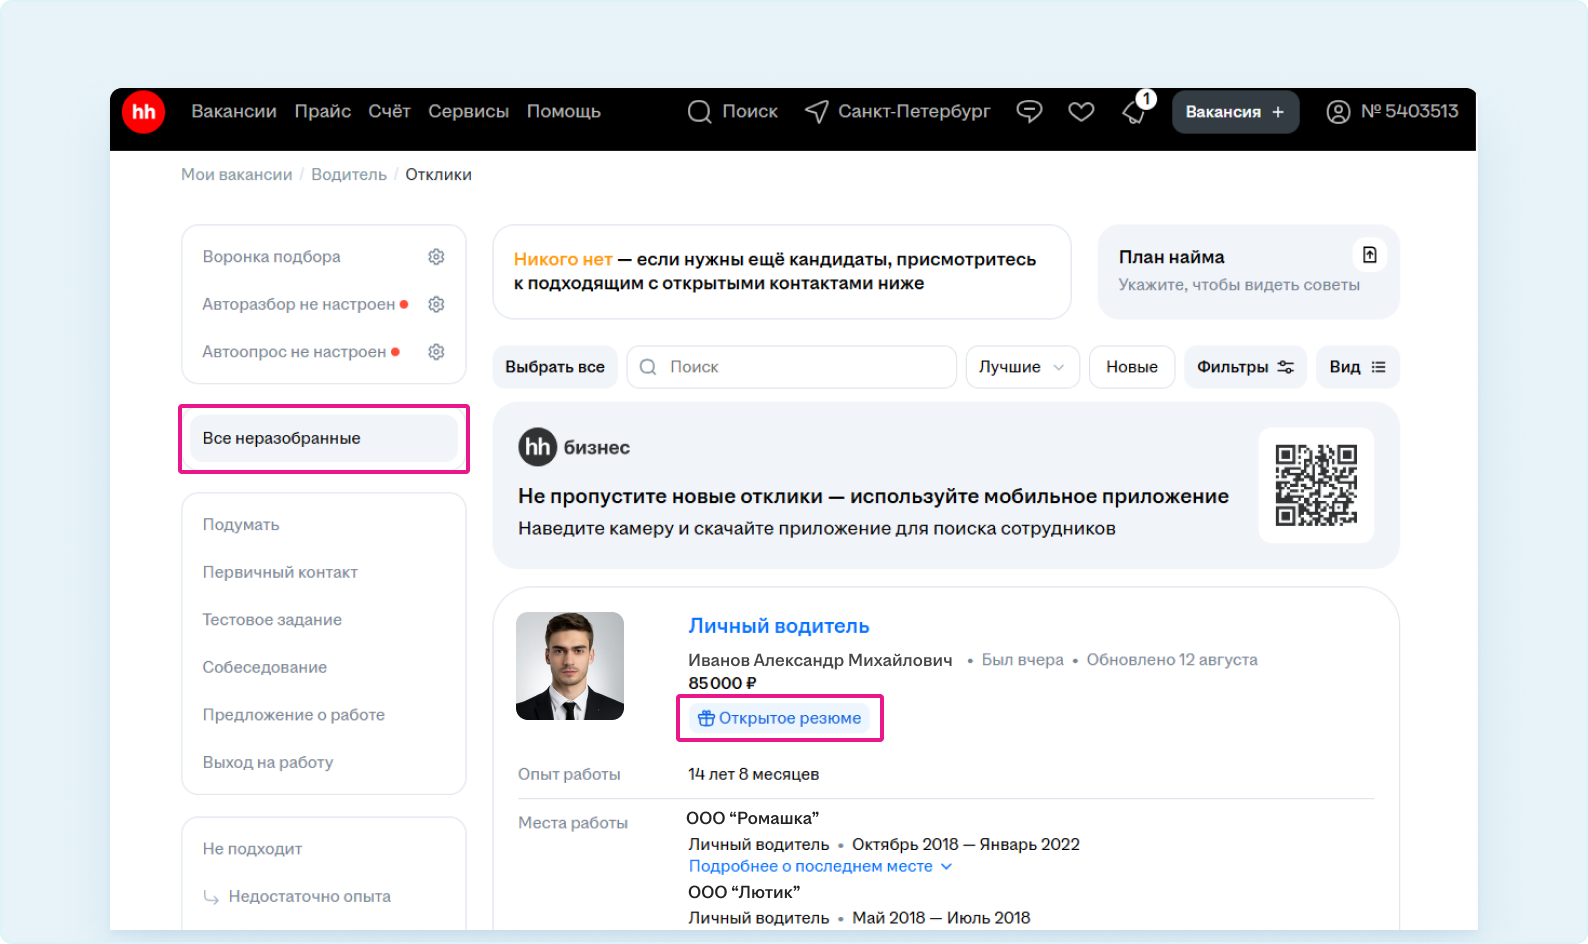The height and width of the screenshot is (944, 1588).
Task: Open Авторазбор не настроен
Action: pos(299,304)
